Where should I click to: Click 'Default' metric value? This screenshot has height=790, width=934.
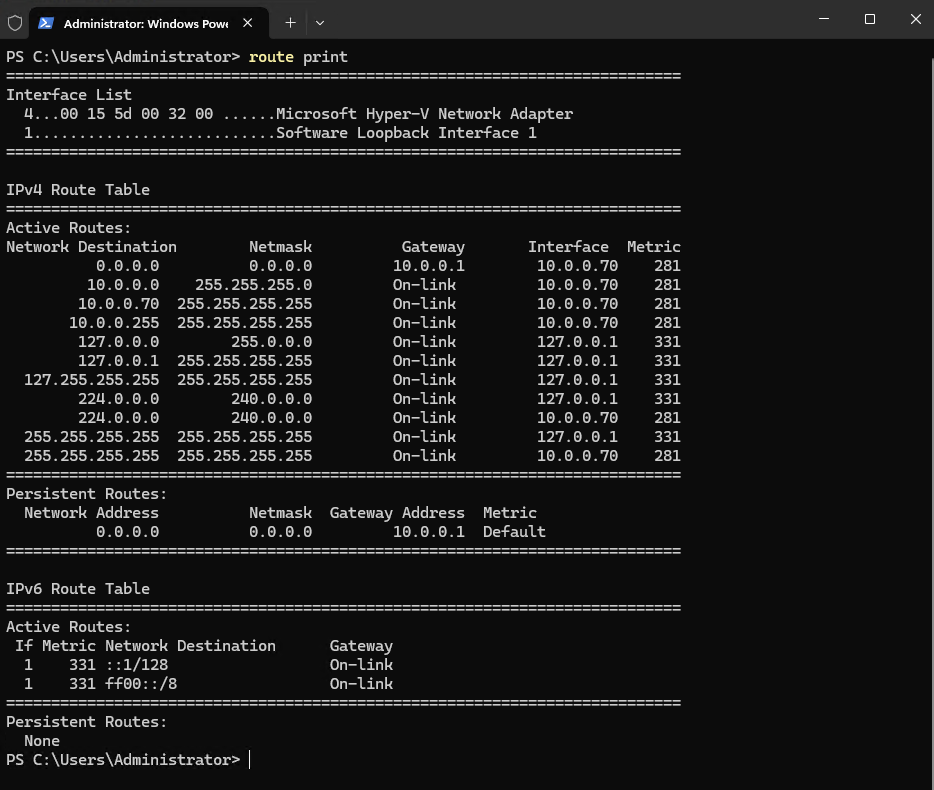click(514, 531)
